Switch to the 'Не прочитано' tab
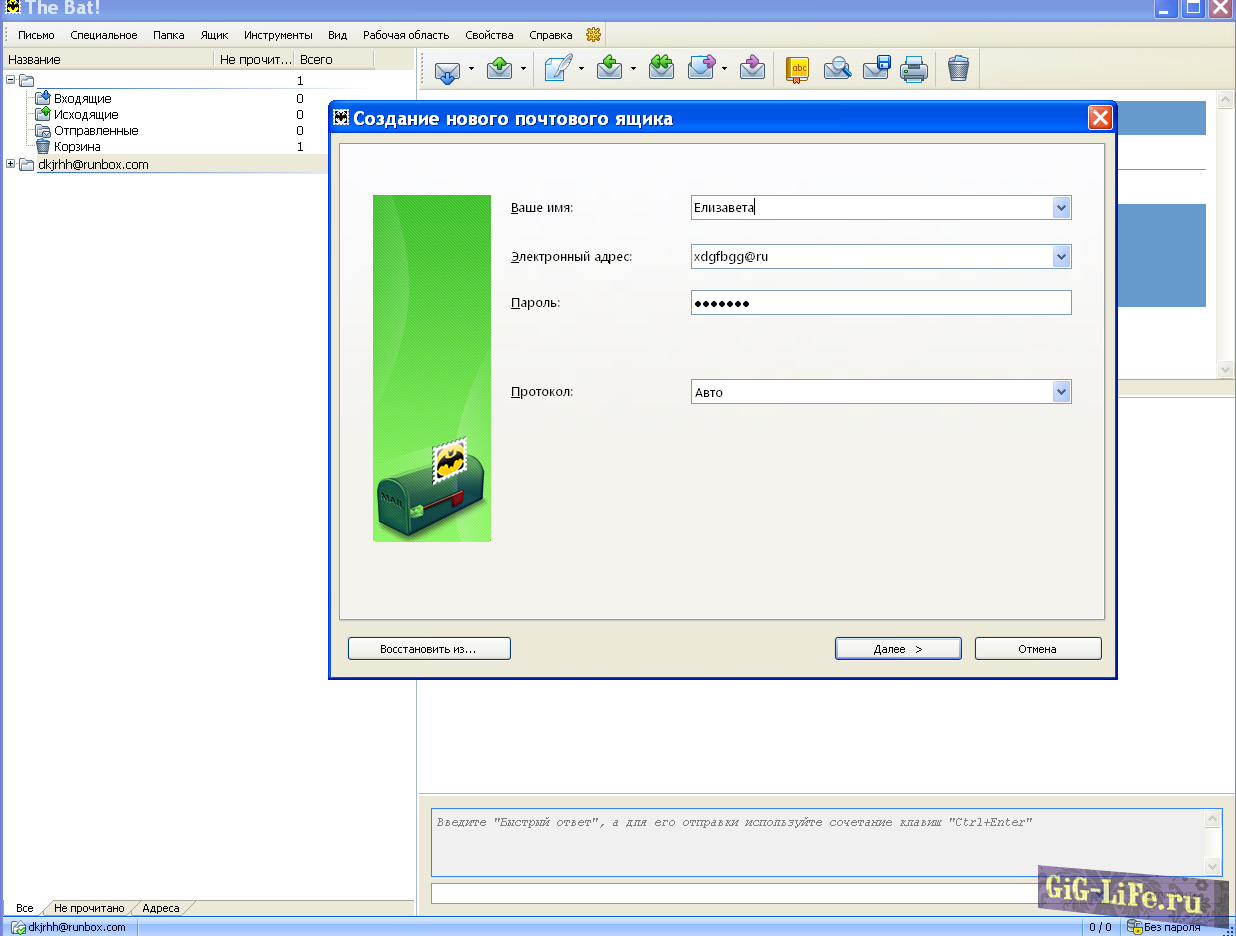The width and height of the screenshot is (1236, 936). pos(89,908)
